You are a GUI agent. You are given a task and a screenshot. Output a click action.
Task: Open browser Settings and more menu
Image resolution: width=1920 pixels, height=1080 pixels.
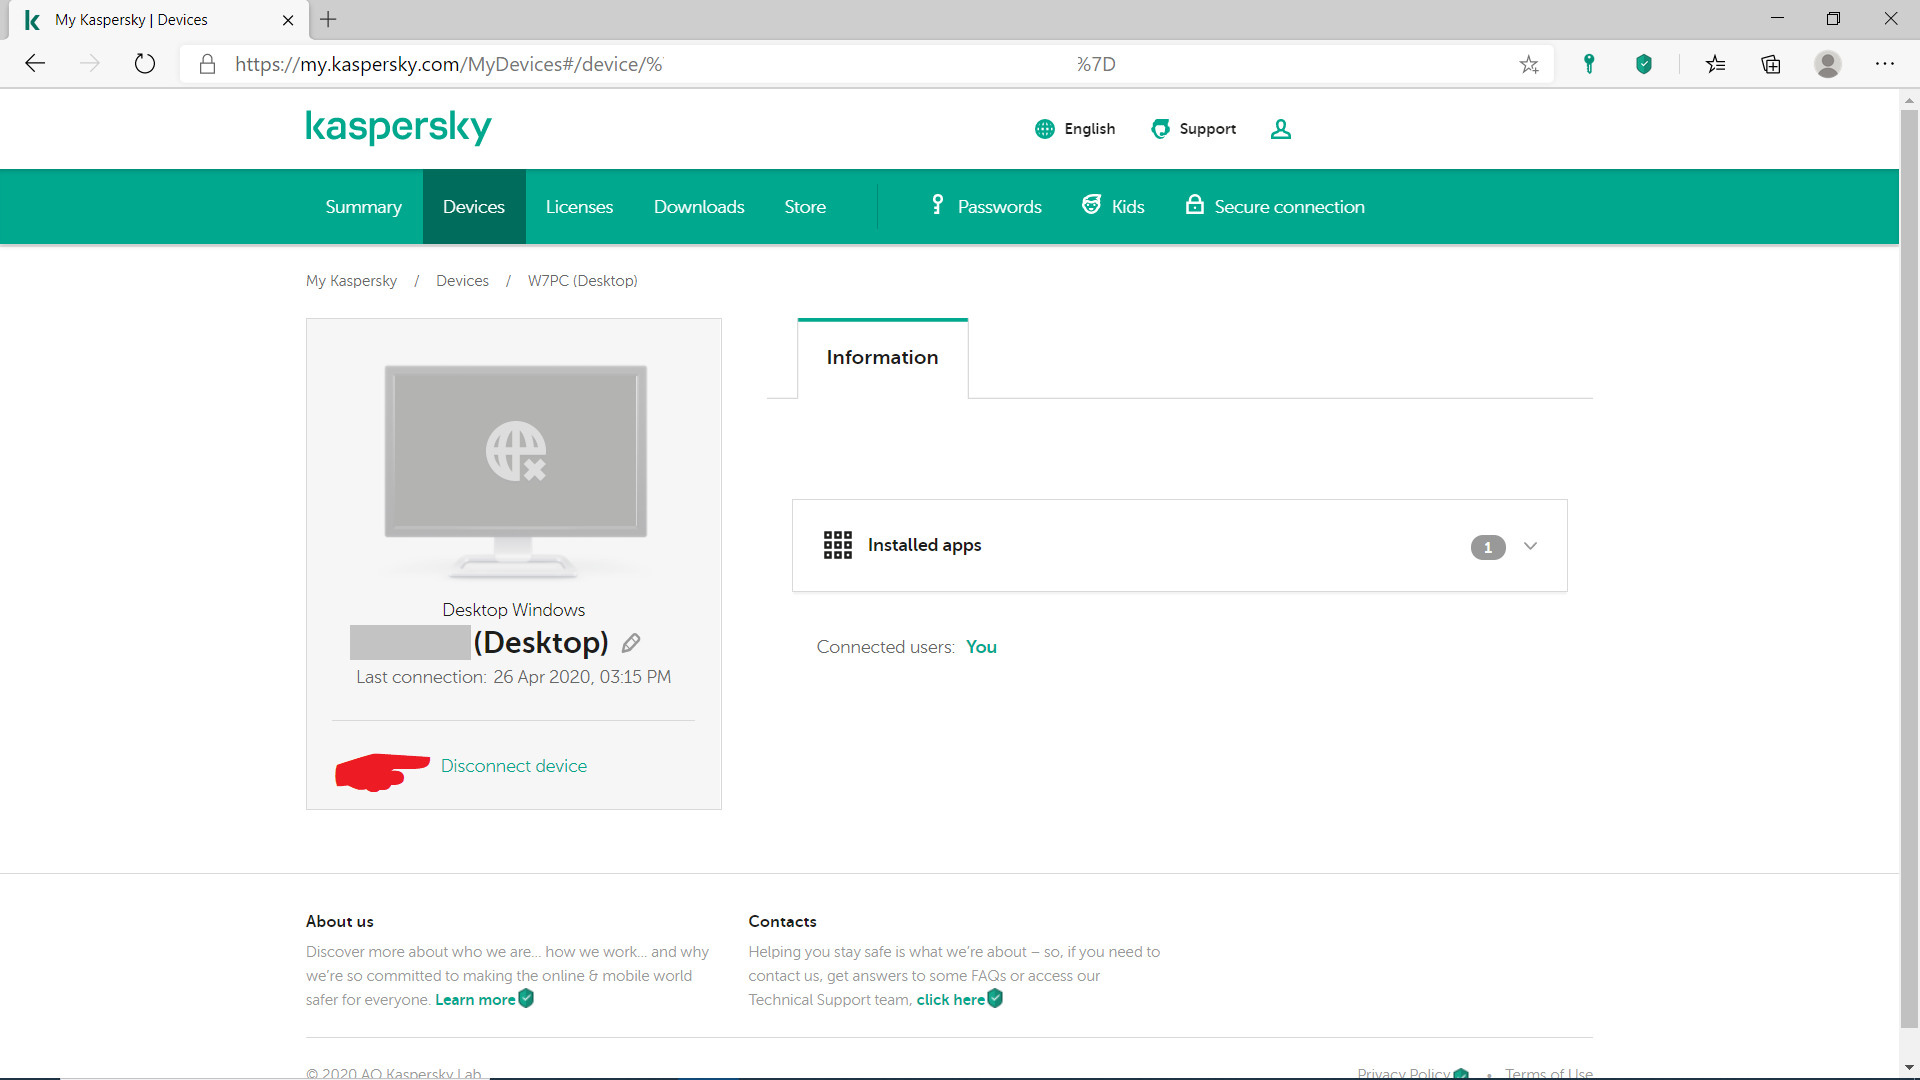1885,64
